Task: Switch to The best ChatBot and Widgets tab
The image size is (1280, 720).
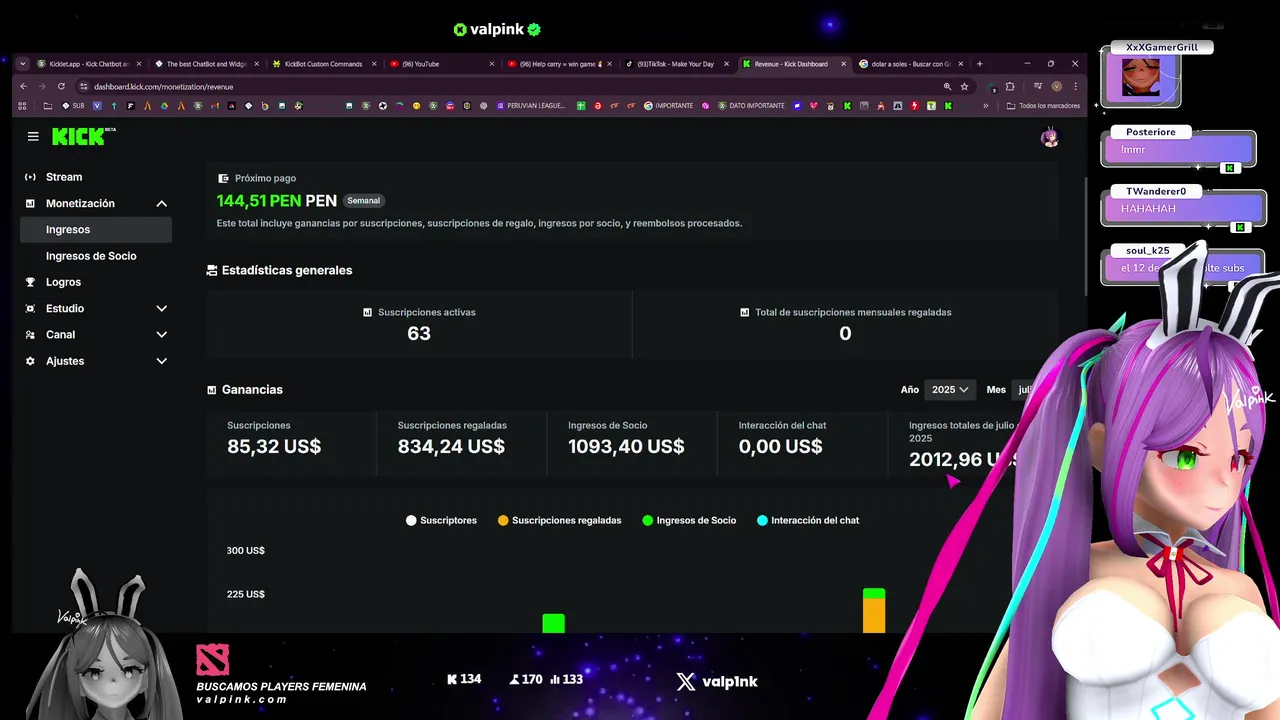Action: [x=207, y=64]
